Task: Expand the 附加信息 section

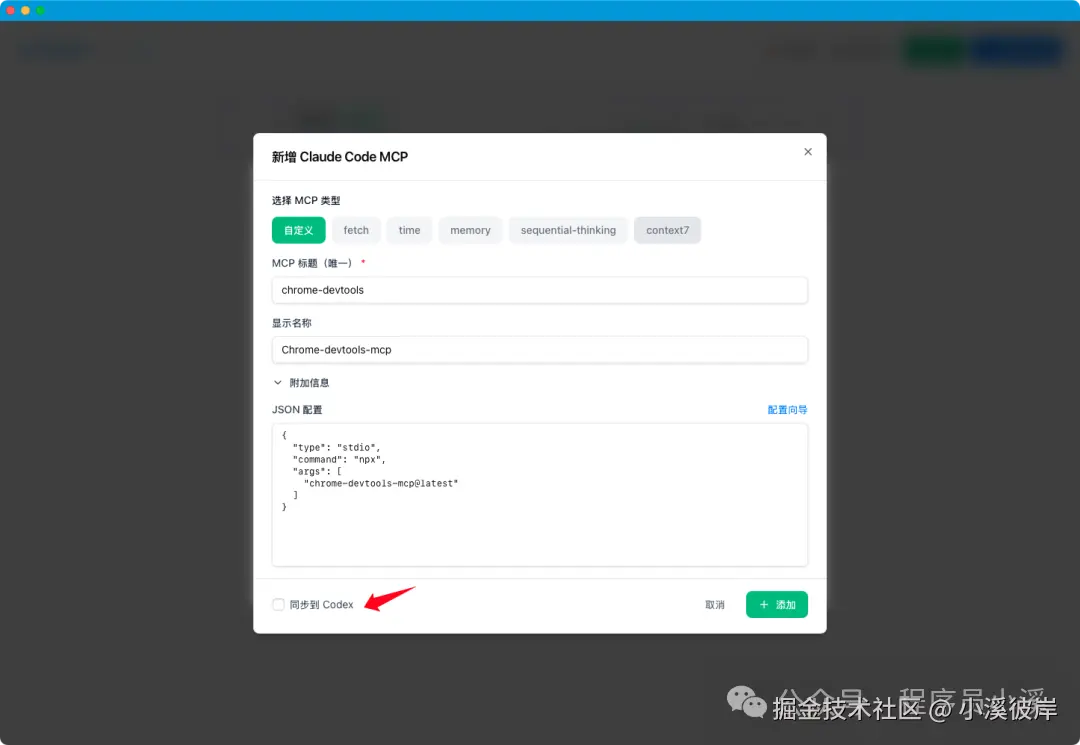Action: [x=301, y=383]
